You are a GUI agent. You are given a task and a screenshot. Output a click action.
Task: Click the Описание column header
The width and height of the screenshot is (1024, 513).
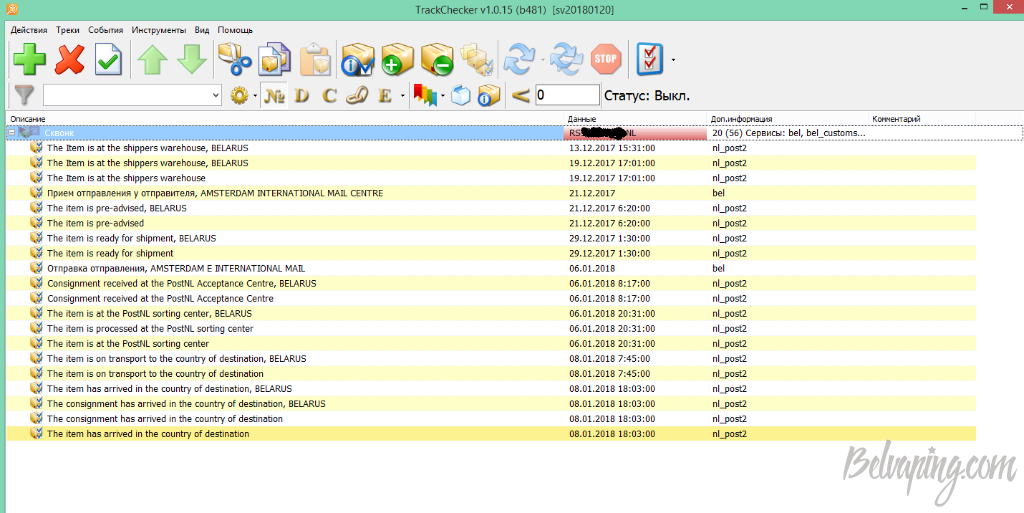(286, 119)
